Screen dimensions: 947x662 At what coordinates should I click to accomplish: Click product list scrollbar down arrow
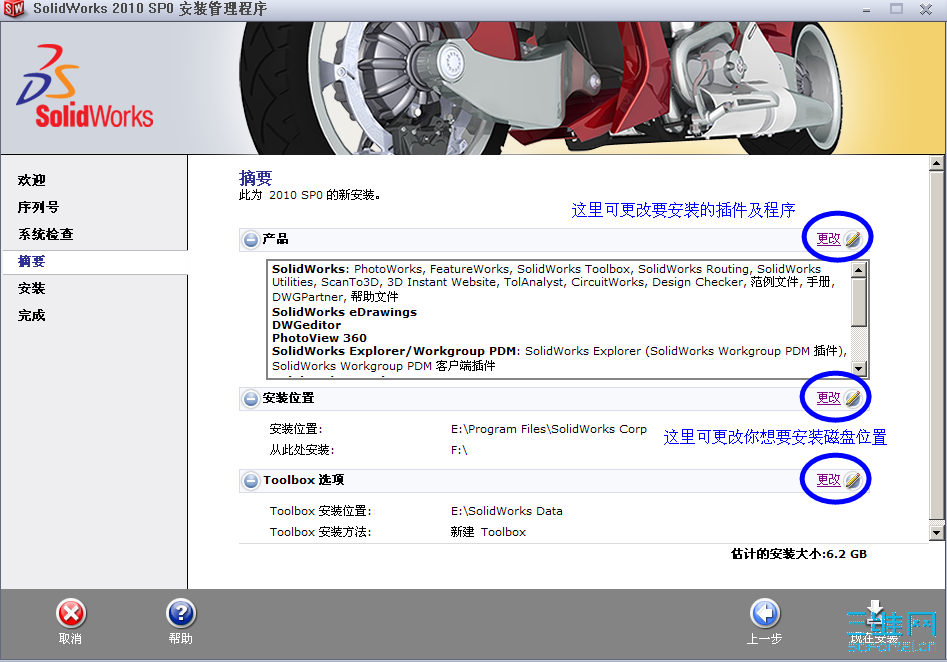coord(859,368)
